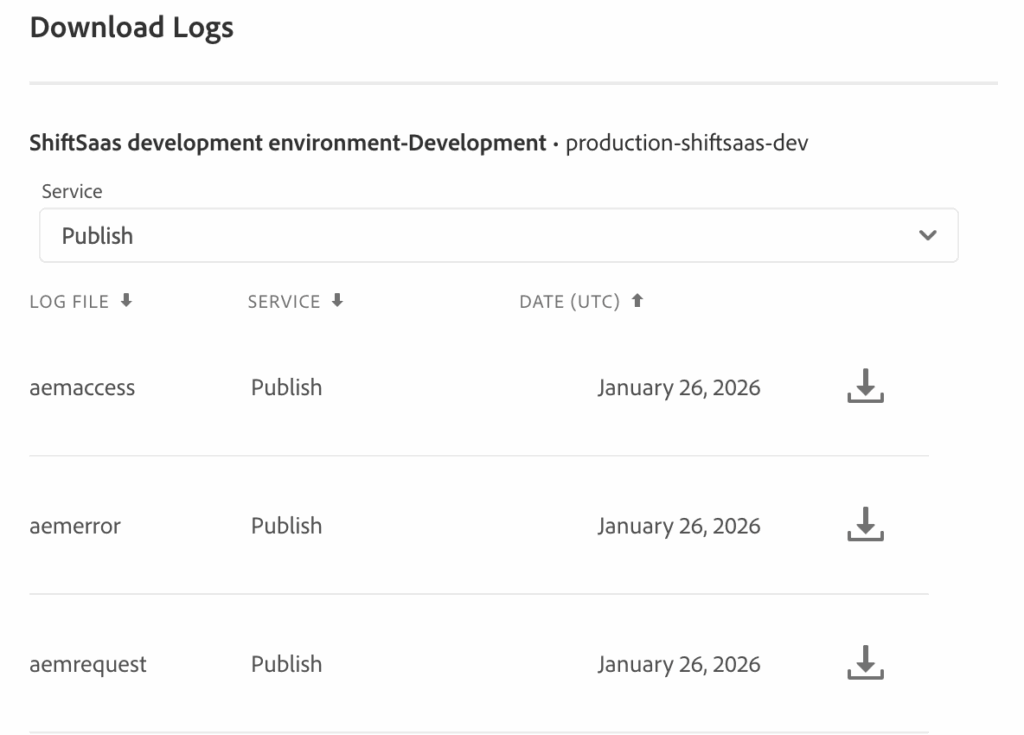Click the production-shiftsaas-dev environment label
This screenshot has height=735, width=1024.
click(x=687, y=143)
